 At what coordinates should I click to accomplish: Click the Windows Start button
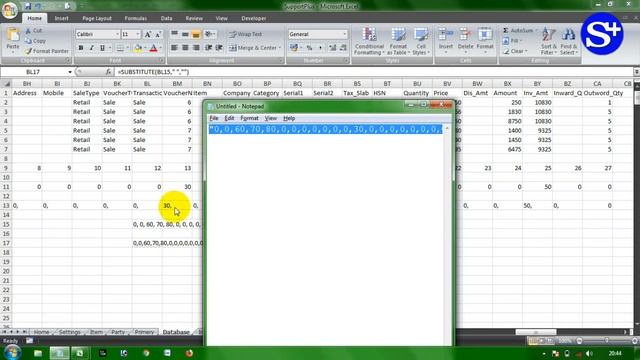[x=12, y=353]
